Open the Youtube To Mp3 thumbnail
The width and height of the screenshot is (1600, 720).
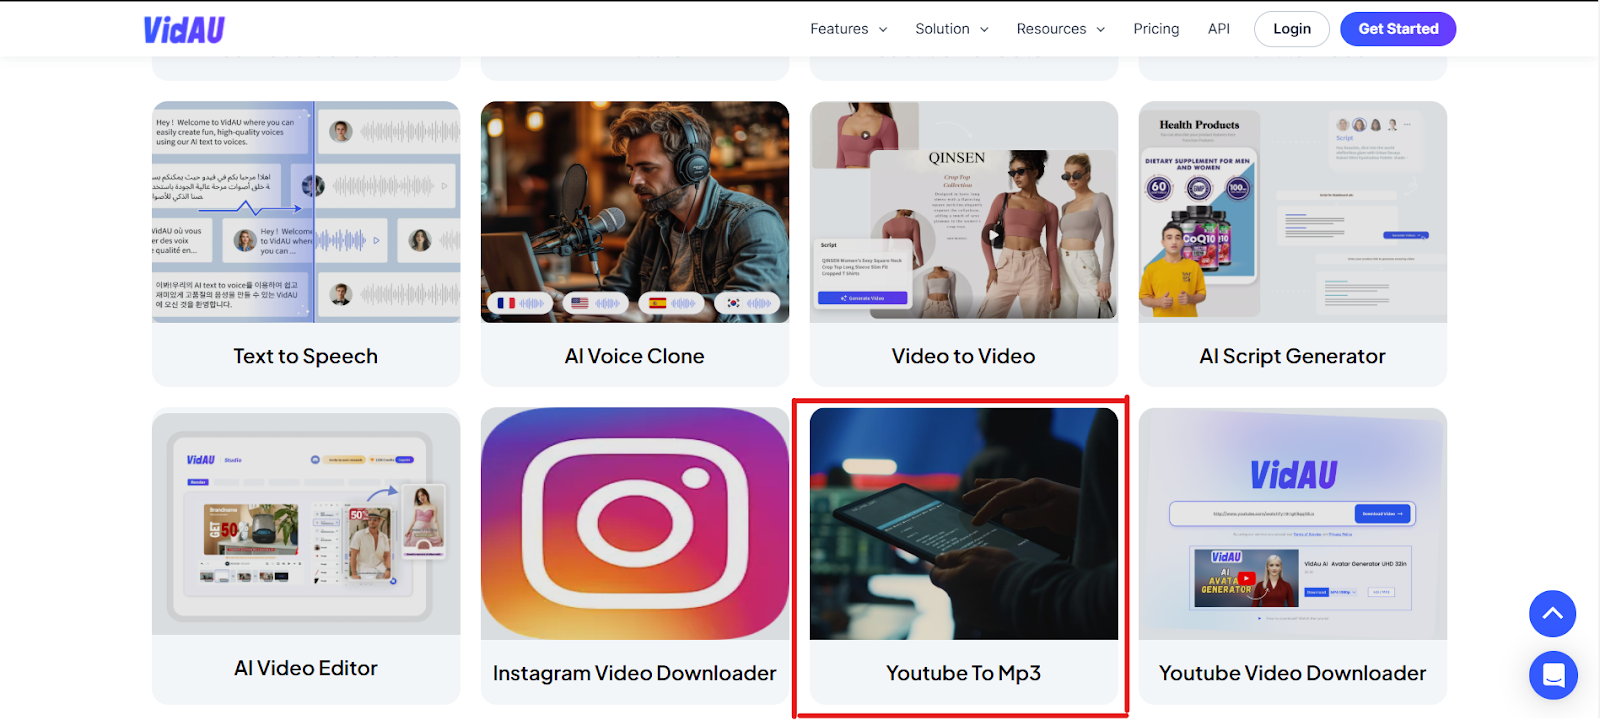(x=964, y=524)
